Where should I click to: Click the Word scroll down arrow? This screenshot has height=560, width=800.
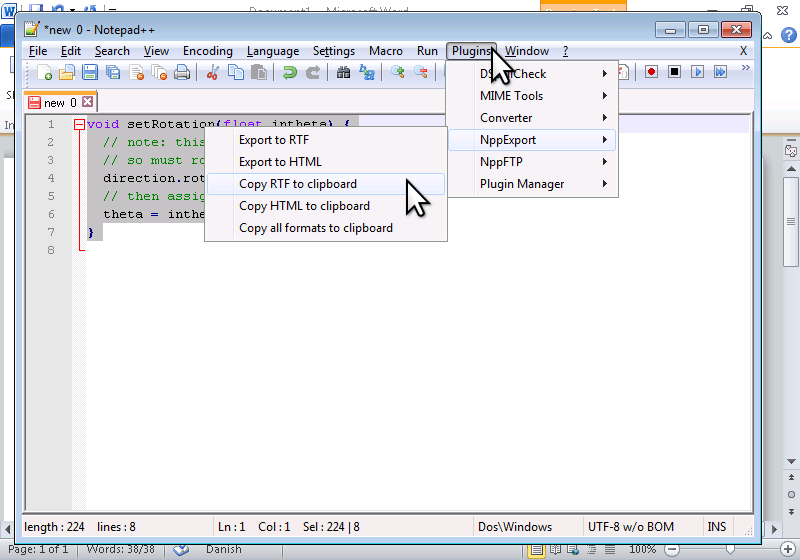pos(791,461)
